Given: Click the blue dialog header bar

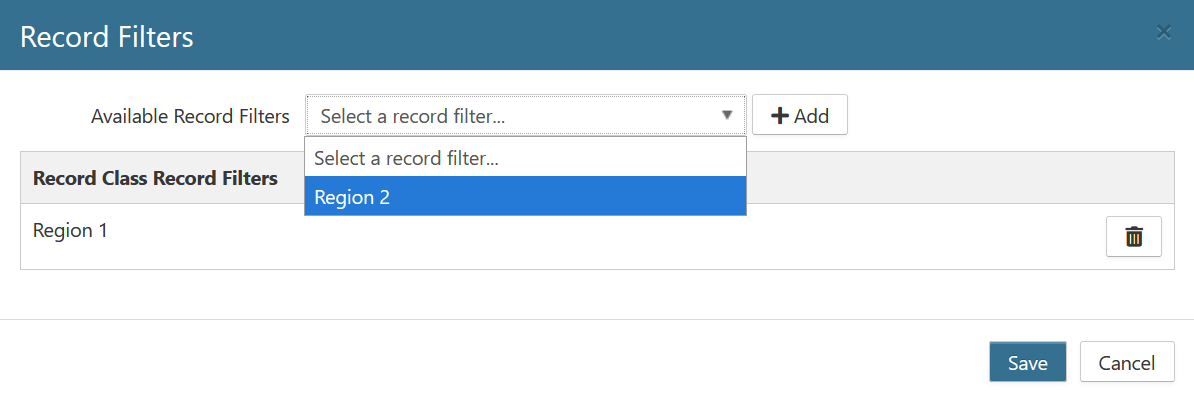Looking at the screenshot, I should click(x=597, y=35).
